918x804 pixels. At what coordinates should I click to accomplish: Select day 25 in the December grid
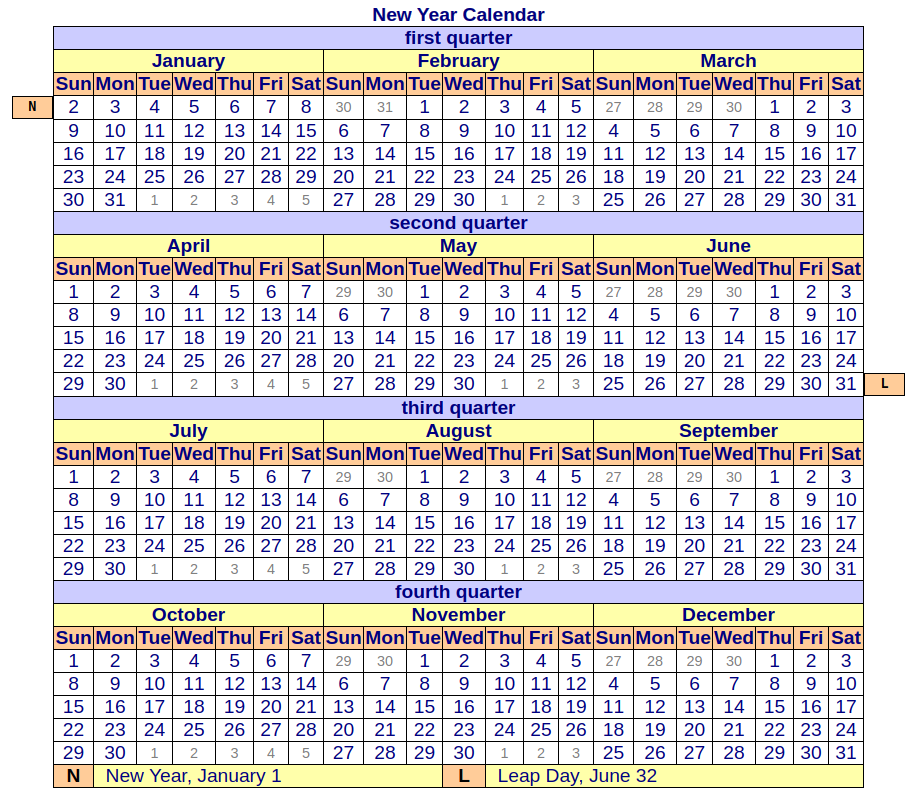[614, 752]
